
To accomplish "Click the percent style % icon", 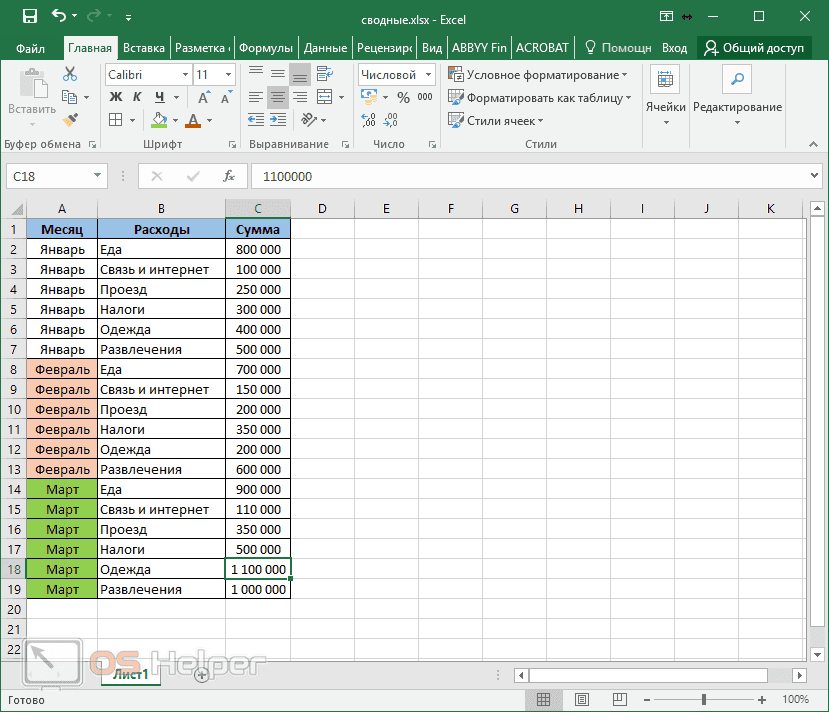I will [401, 97].
